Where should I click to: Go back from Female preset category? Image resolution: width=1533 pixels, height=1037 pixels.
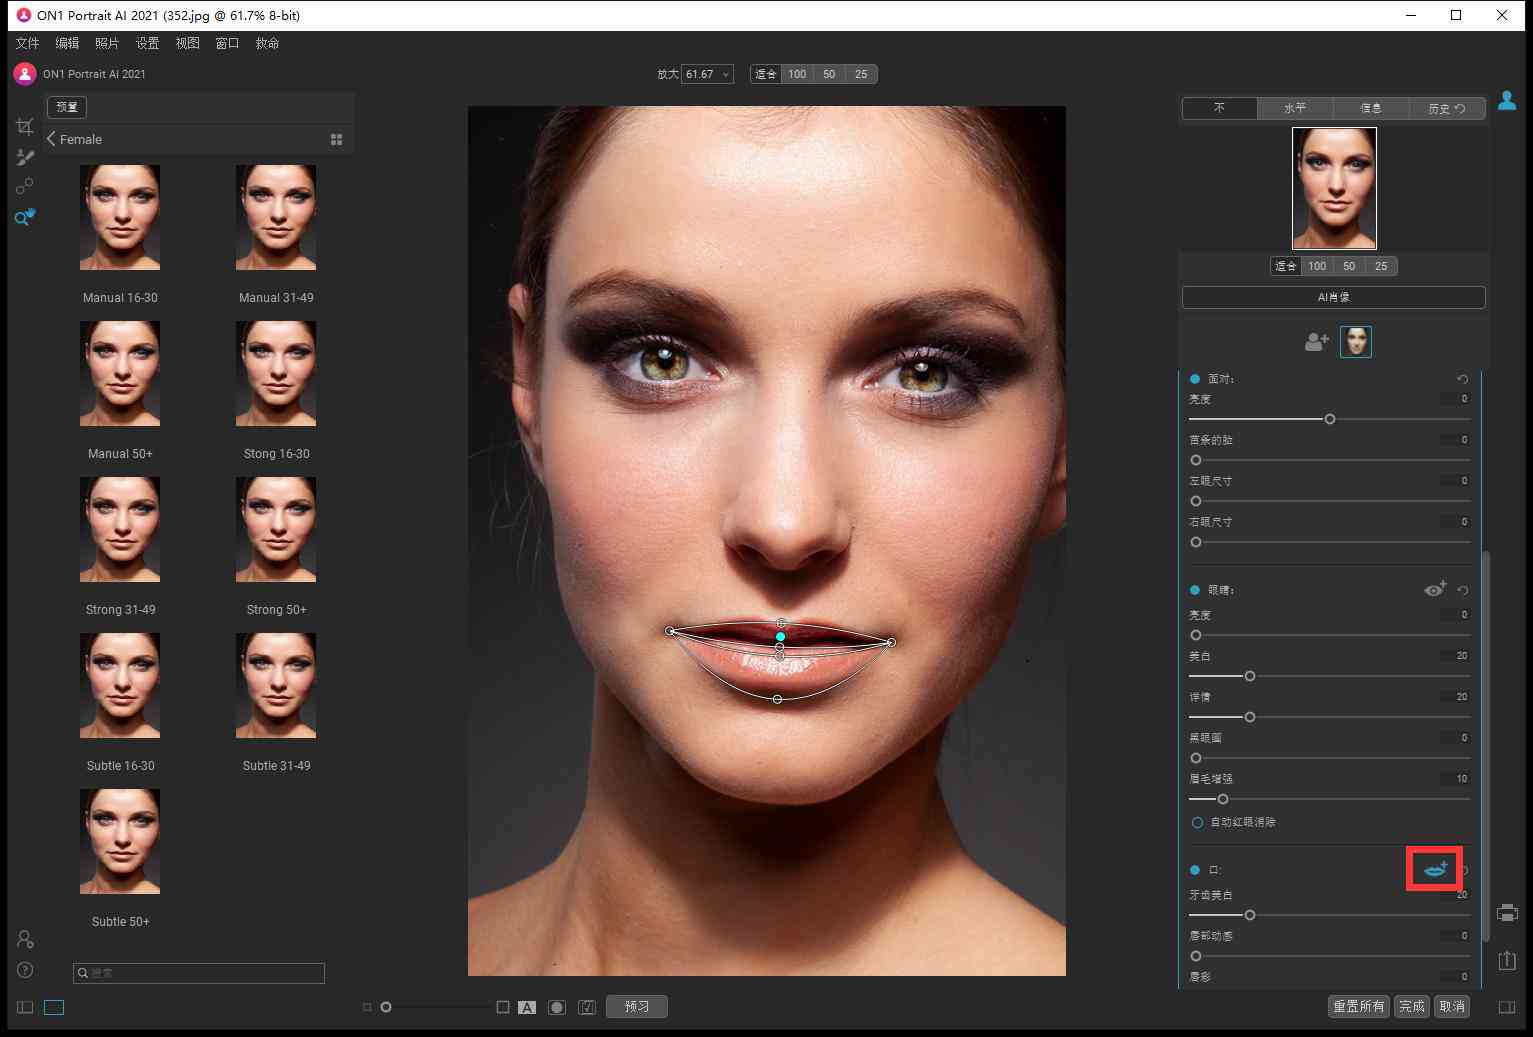click(52, 139)
